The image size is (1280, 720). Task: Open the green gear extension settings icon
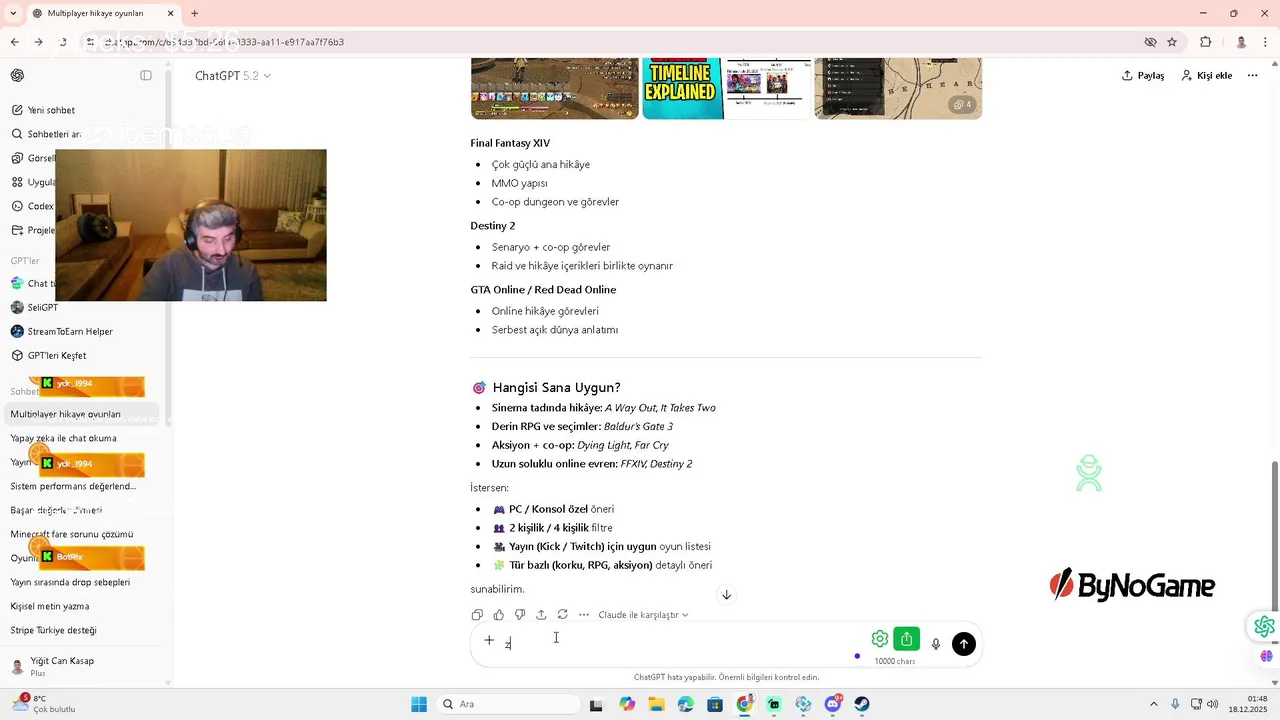(880, 639)
